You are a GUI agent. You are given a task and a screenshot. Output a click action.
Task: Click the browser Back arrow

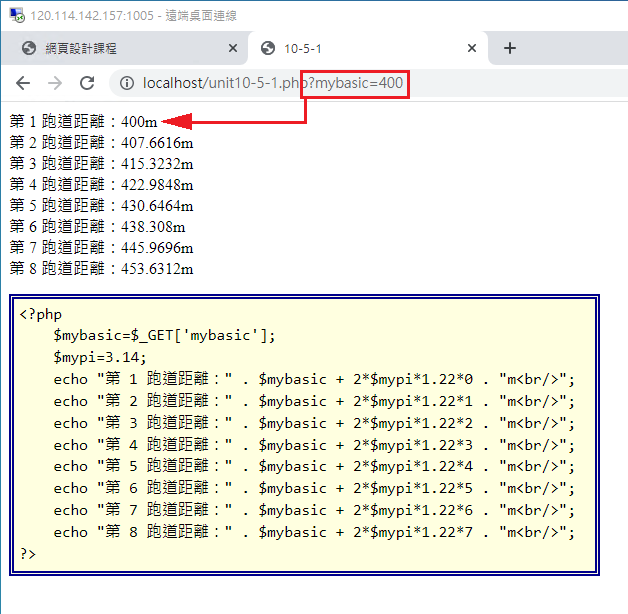click(23, 83)
